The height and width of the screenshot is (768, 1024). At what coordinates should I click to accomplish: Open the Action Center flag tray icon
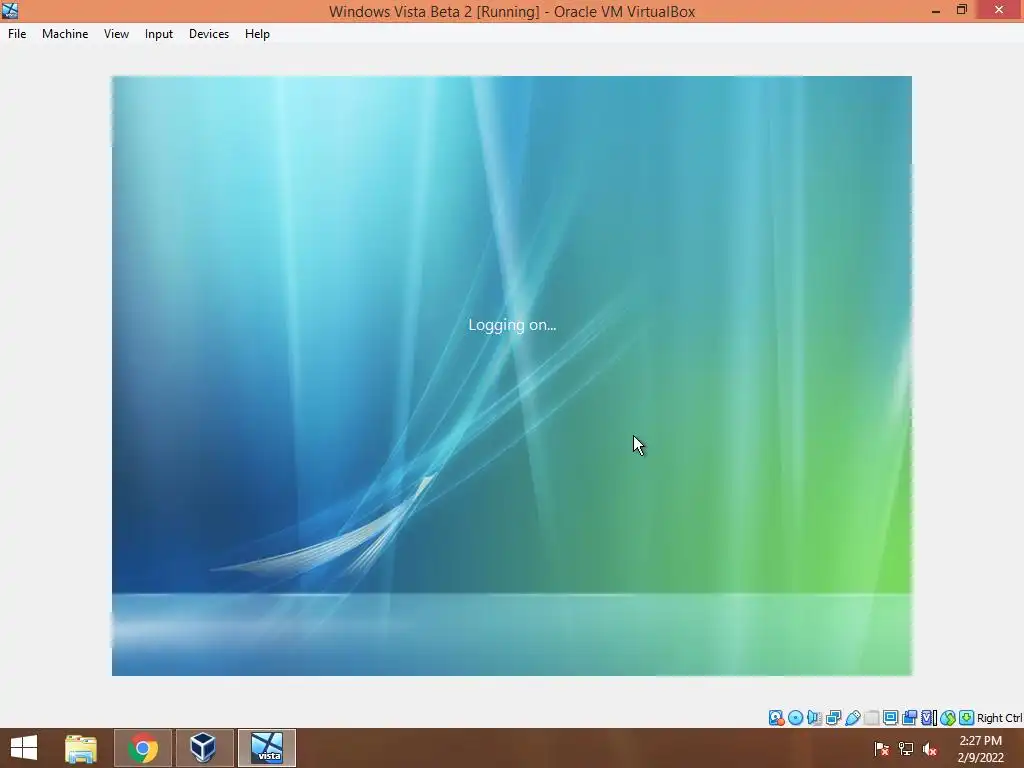(x=881, y=749)
